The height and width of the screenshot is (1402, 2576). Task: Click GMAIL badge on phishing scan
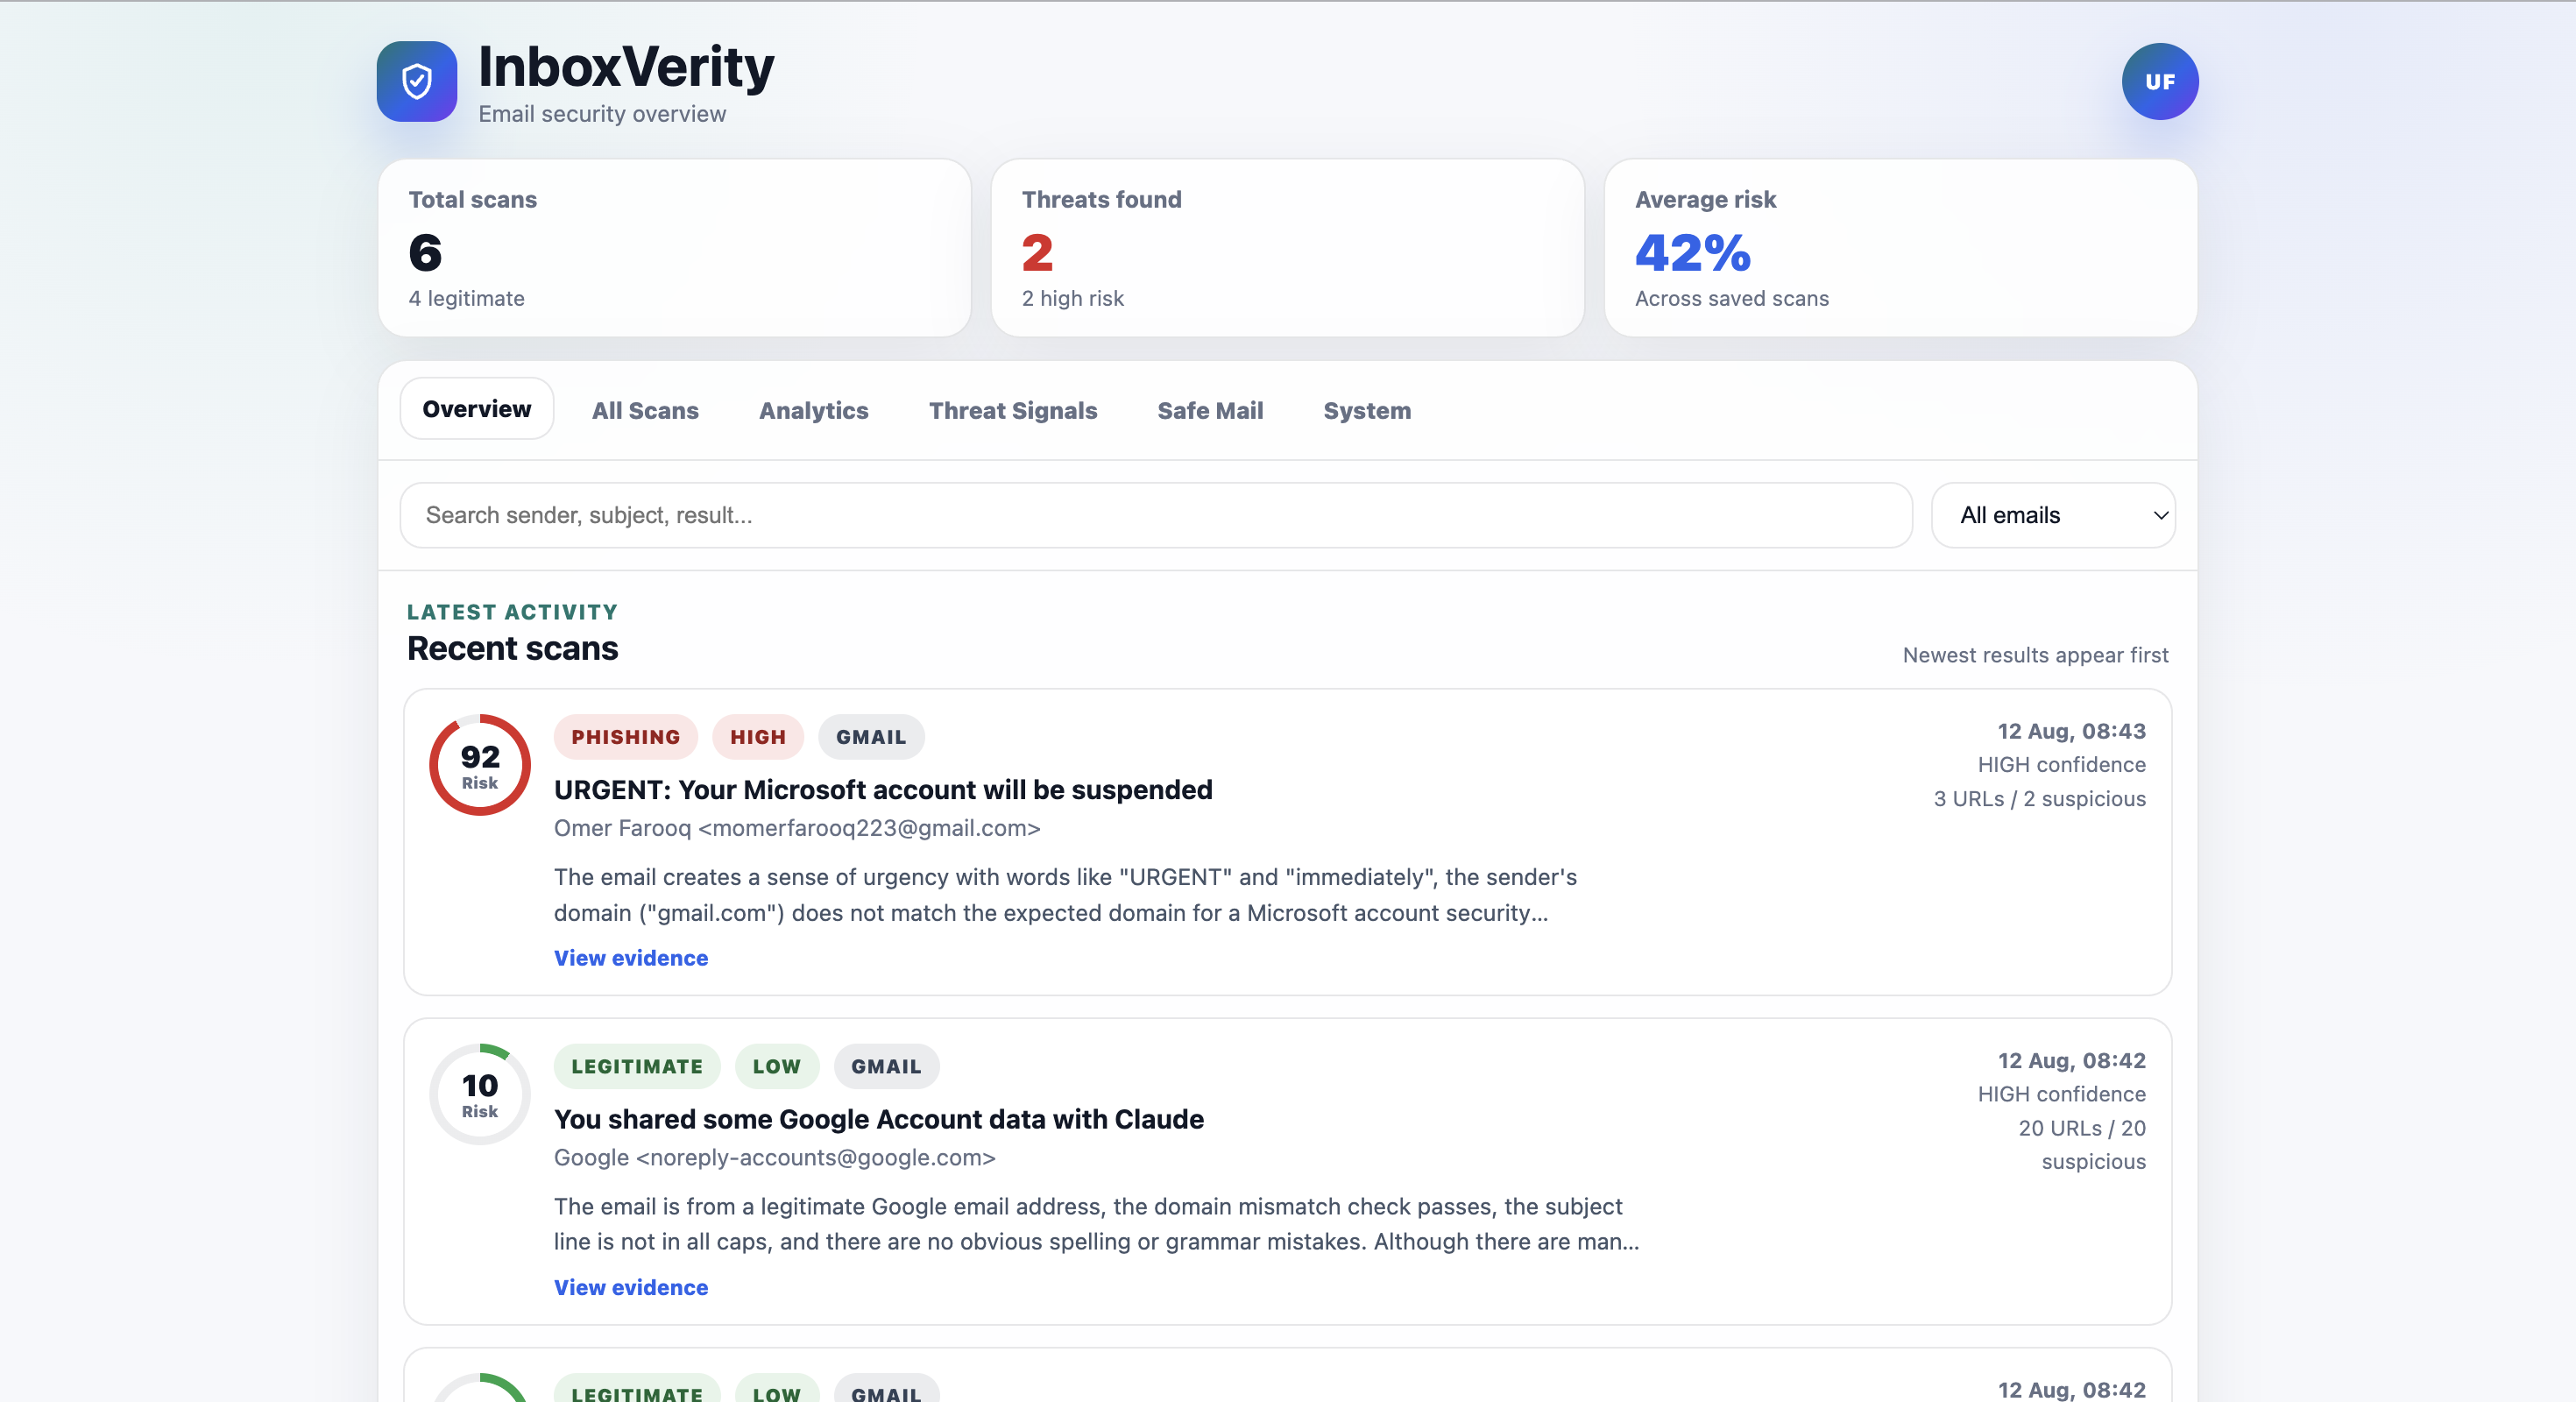pyautogui.click(x=871, y=737)
